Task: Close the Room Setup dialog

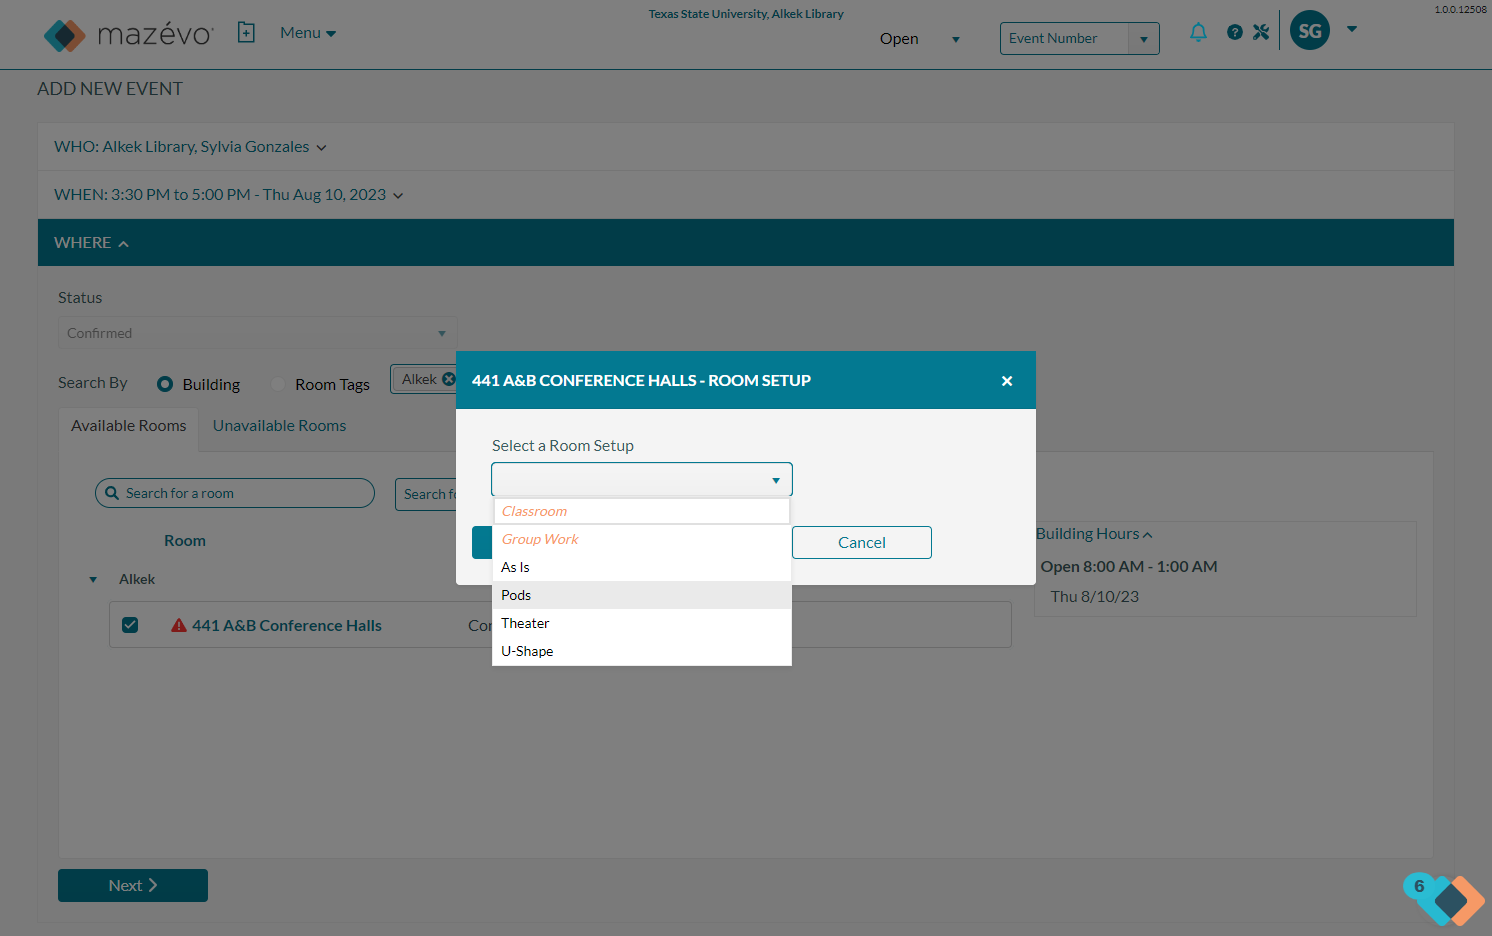Action: point(1007,381)
